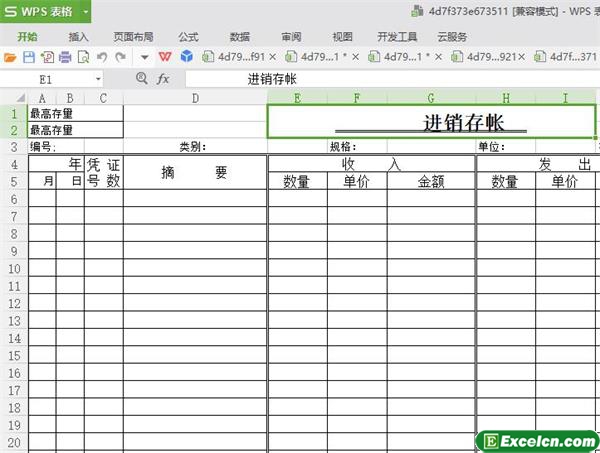Select row 10 header

tap(14, 269)
